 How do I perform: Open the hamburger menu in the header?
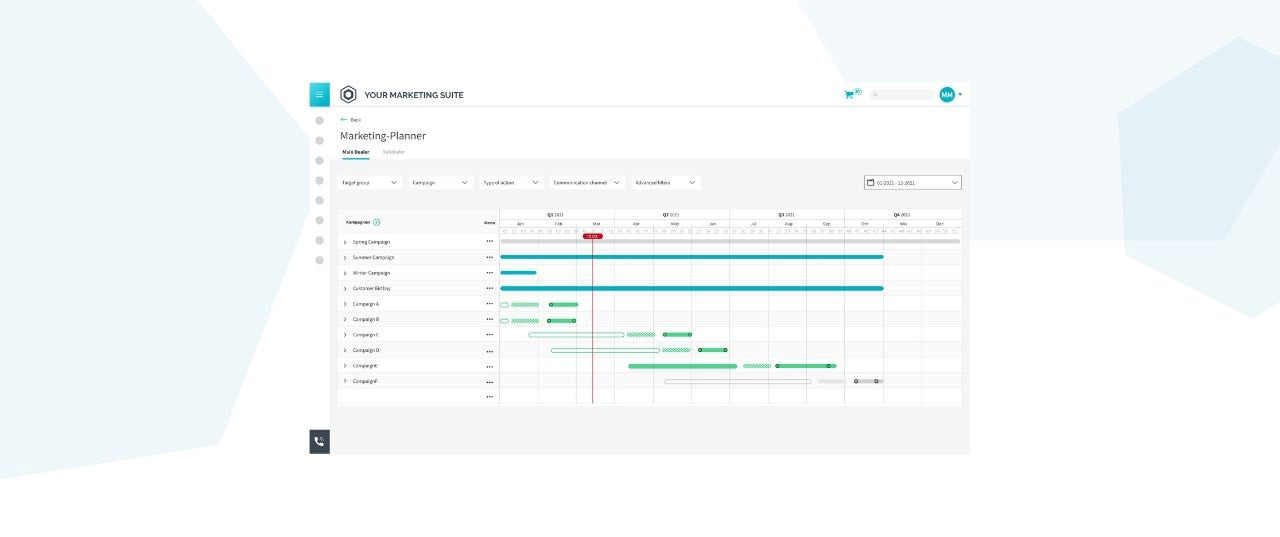(x=319, y=95)
